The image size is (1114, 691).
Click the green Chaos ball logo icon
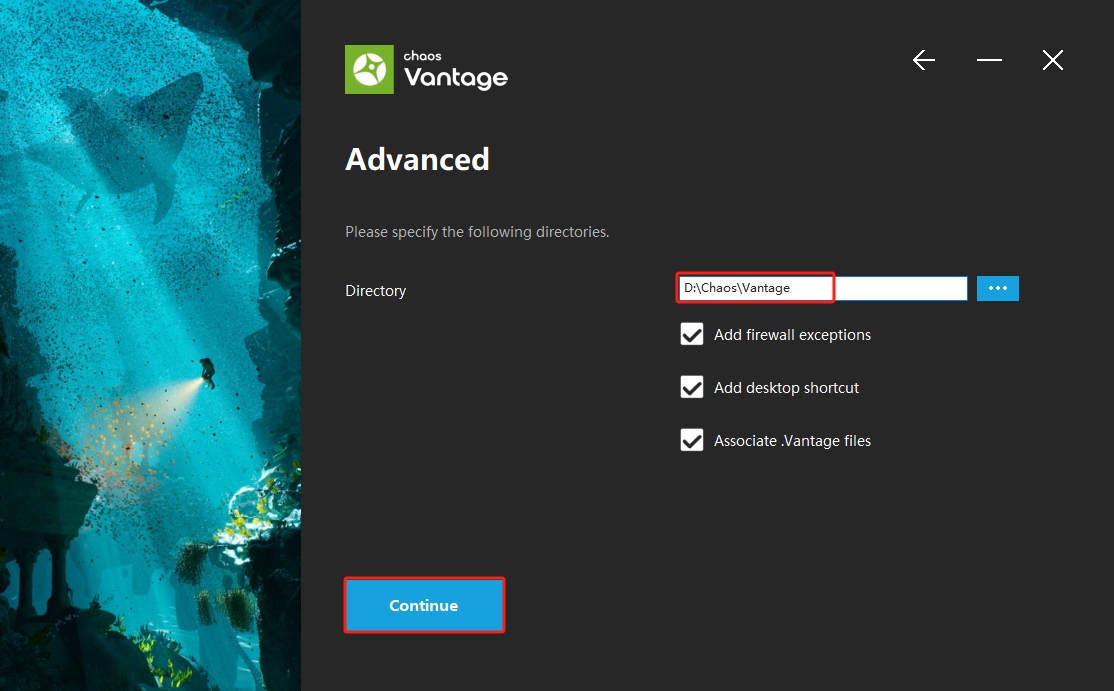pyautogui.click(x=367, y=69)
